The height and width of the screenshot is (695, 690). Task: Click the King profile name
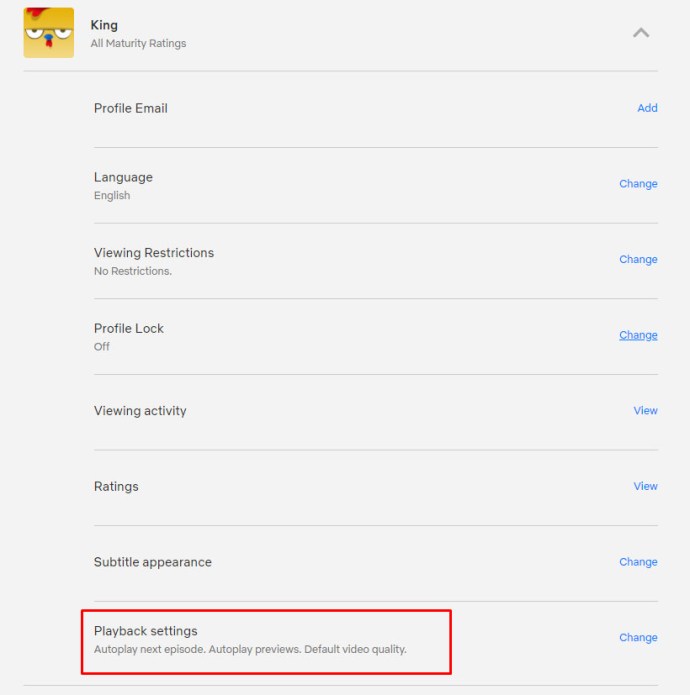pos(104,25)
